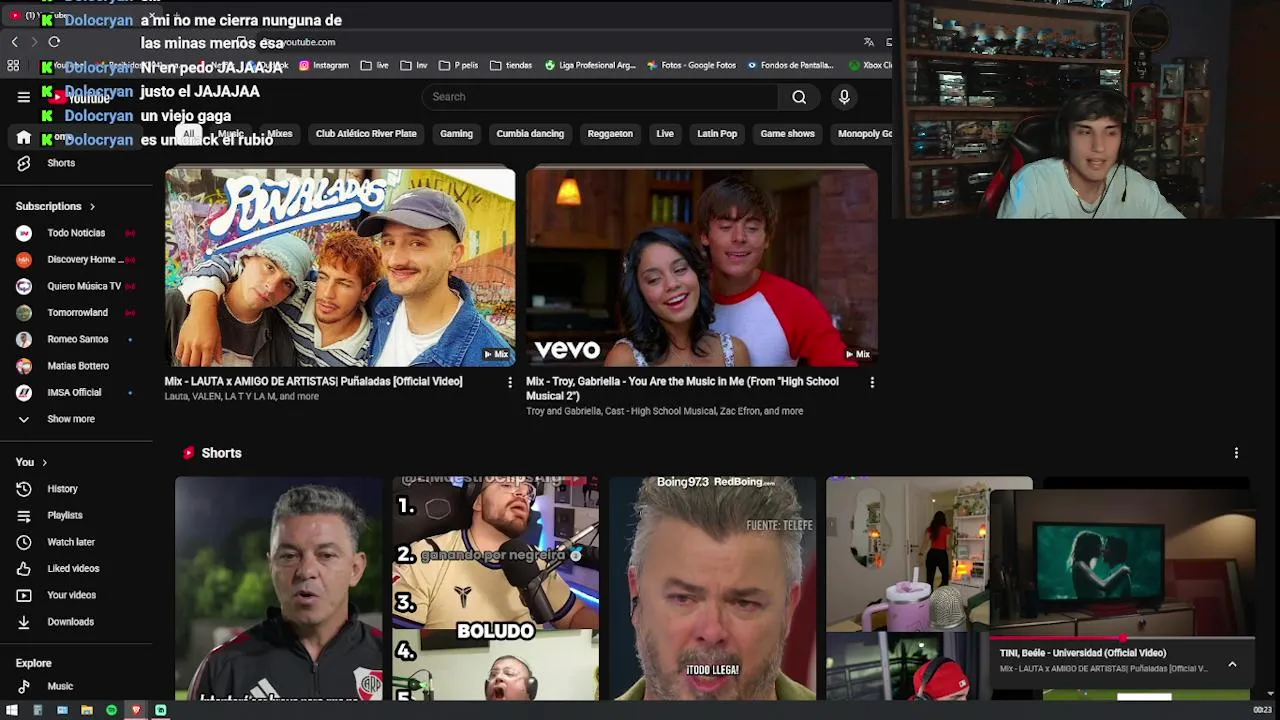
Task: Open Liga Profesional Arg bookmark
Action: [x=590, y=65]
